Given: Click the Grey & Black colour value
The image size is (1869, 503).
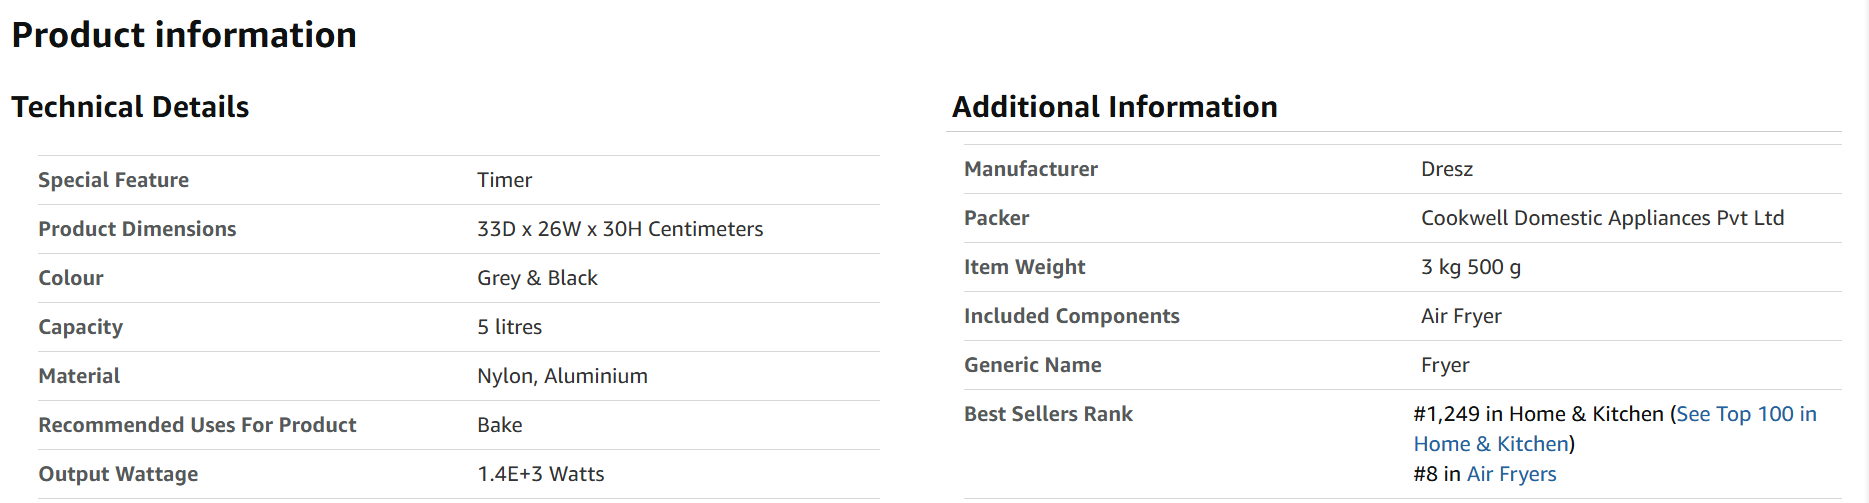Looking at the screenshot, I should coord(537,278).
